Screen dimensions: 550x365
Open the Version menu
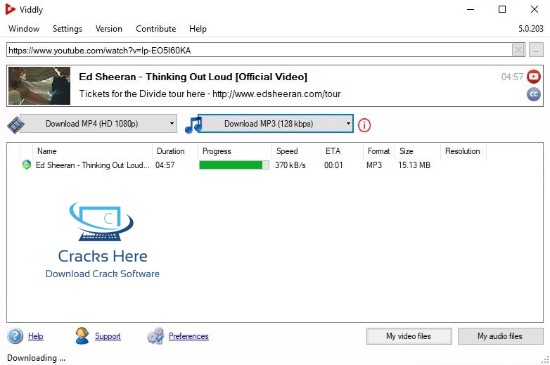click(x=109, y=29)
